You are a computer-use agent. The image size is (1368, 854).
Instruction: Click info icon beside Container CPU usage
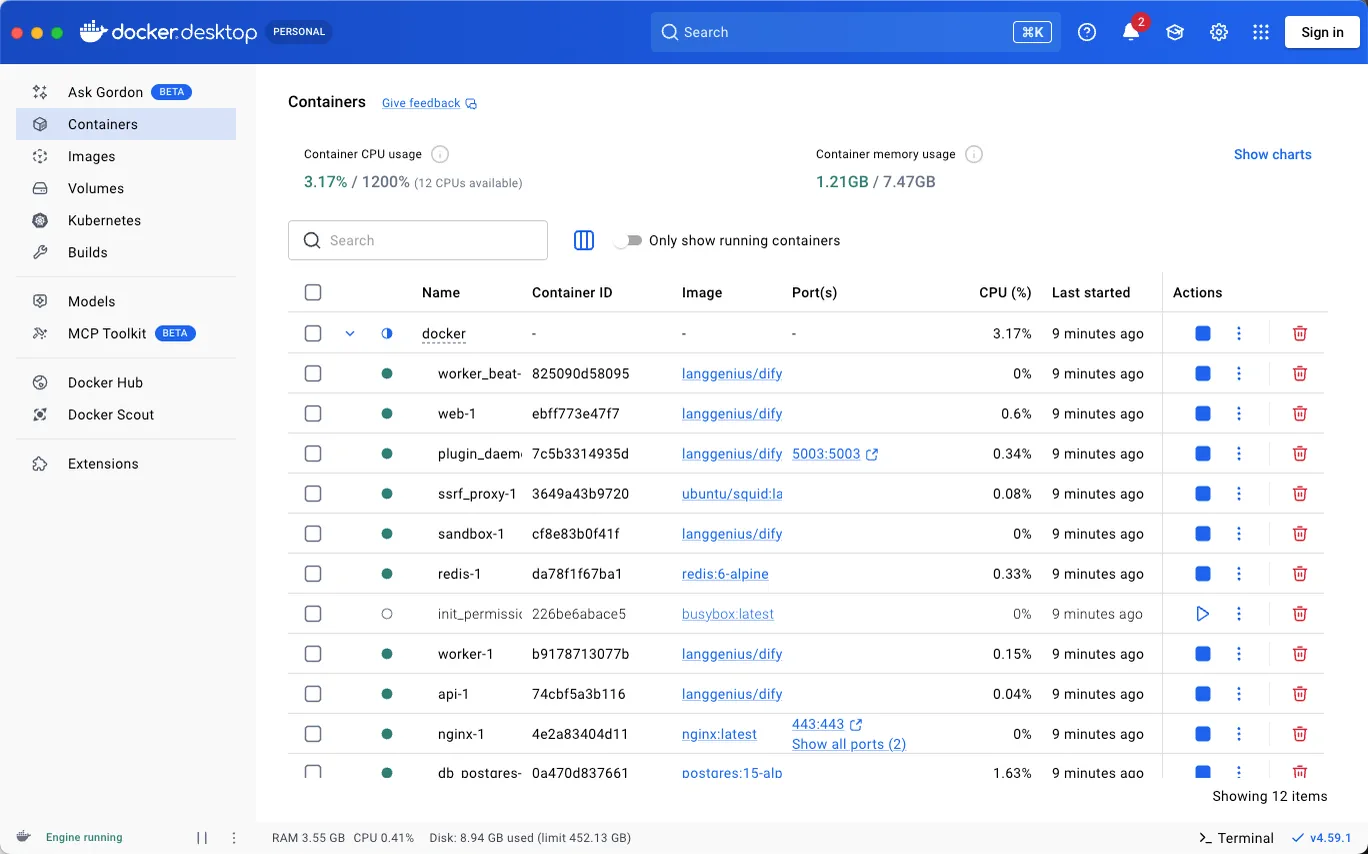click(x=440, y=154)
